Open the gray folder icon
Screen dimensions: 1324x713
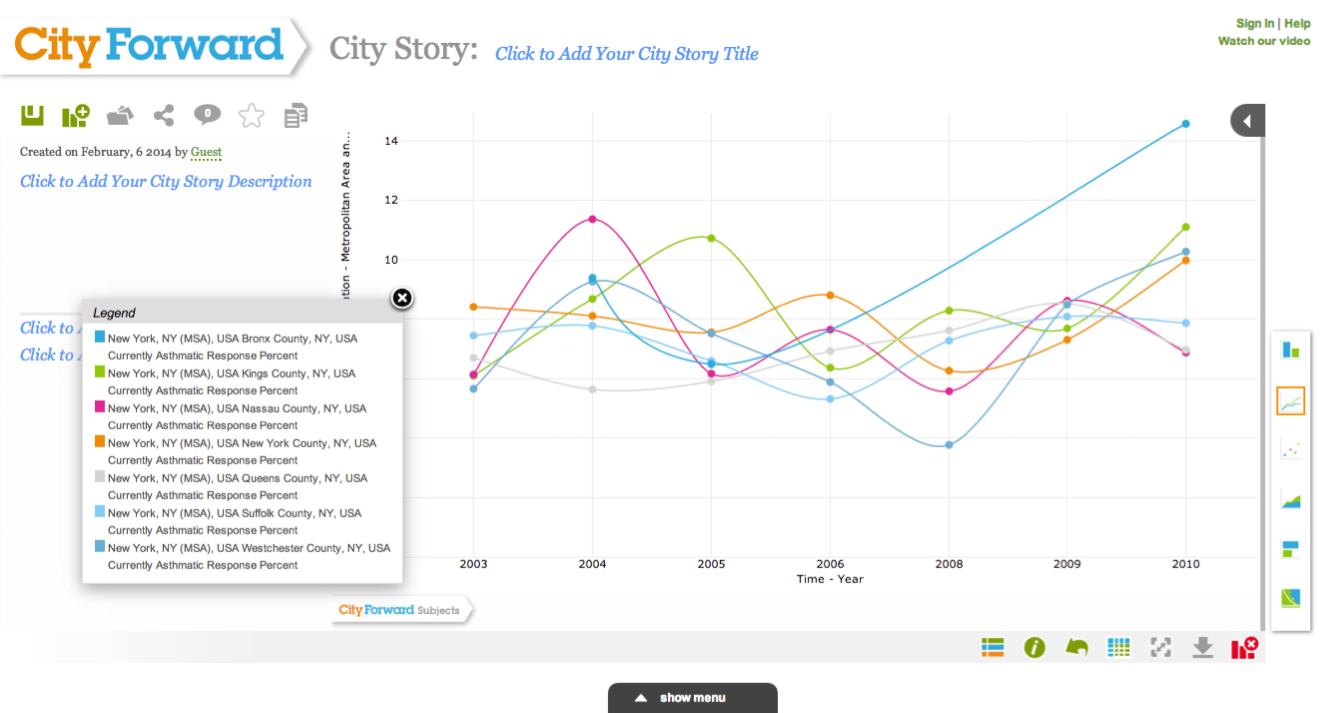(x=120, y=116)
